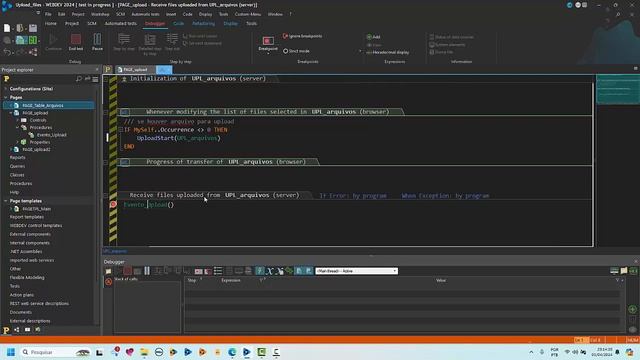The height and width of the screenshot is (360, 640).
Task: Click the Save icon in quick toolbar
Action: point(33,28)
